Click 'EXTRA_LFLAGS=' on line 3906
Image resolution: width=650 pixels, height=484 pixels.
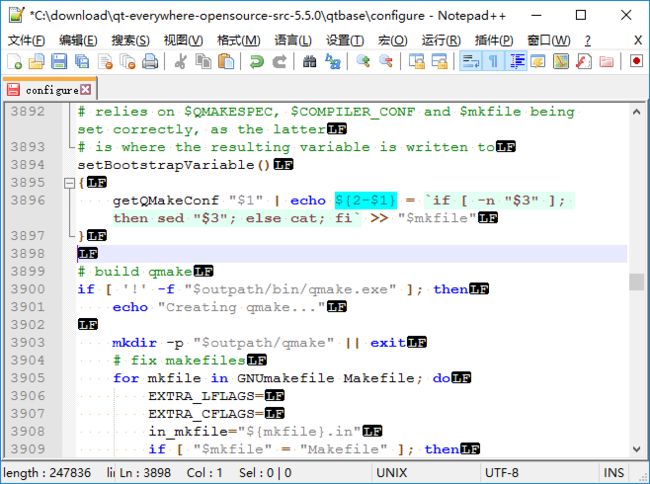[206, 396]
